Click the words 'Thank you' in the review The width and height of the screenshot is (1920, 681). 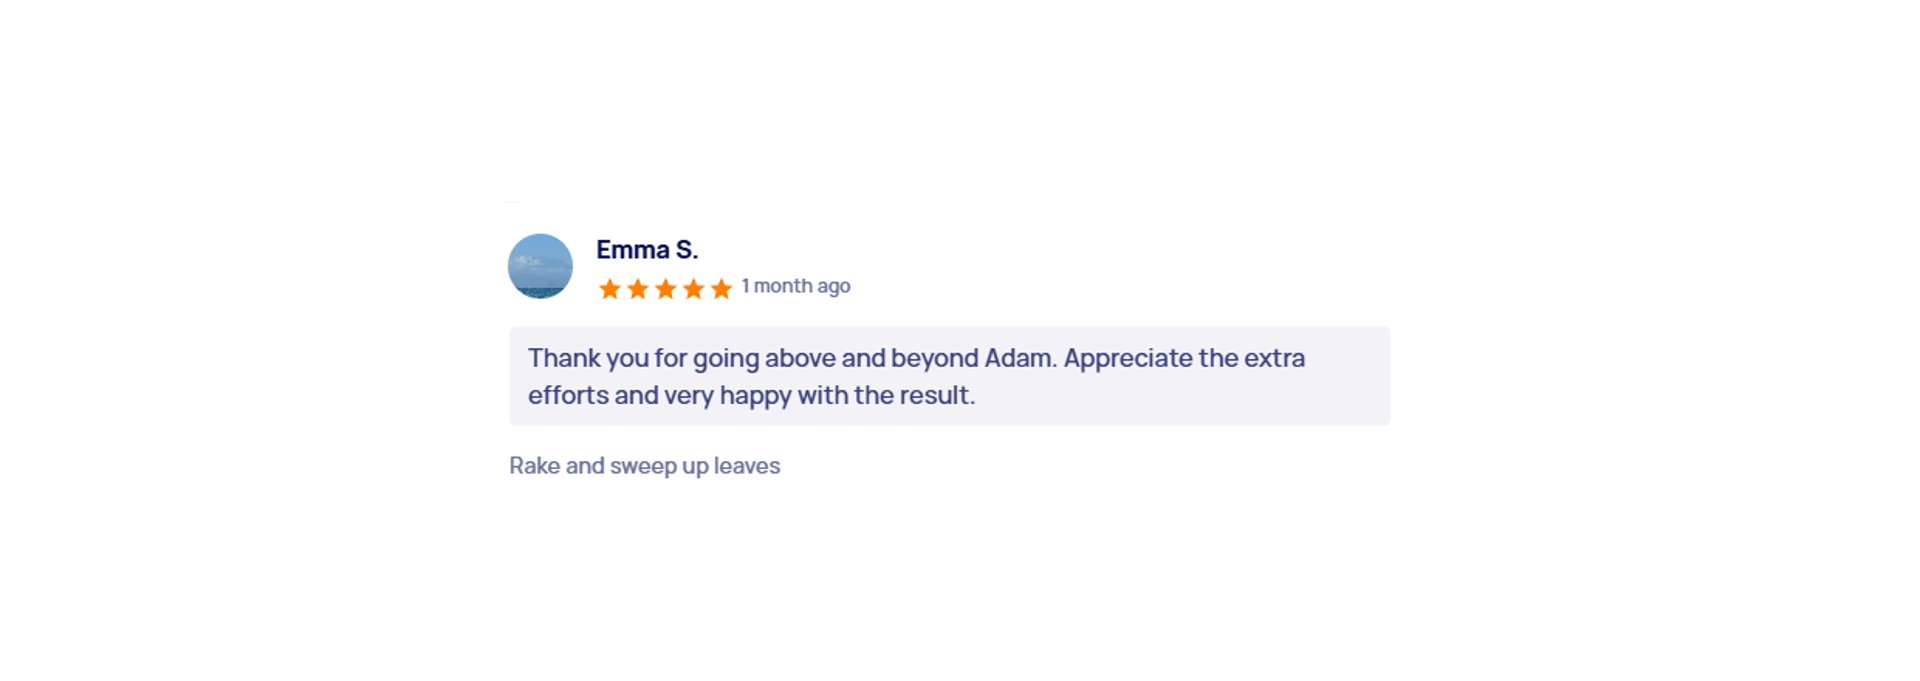pyautogui.click(x=588, y=358)
